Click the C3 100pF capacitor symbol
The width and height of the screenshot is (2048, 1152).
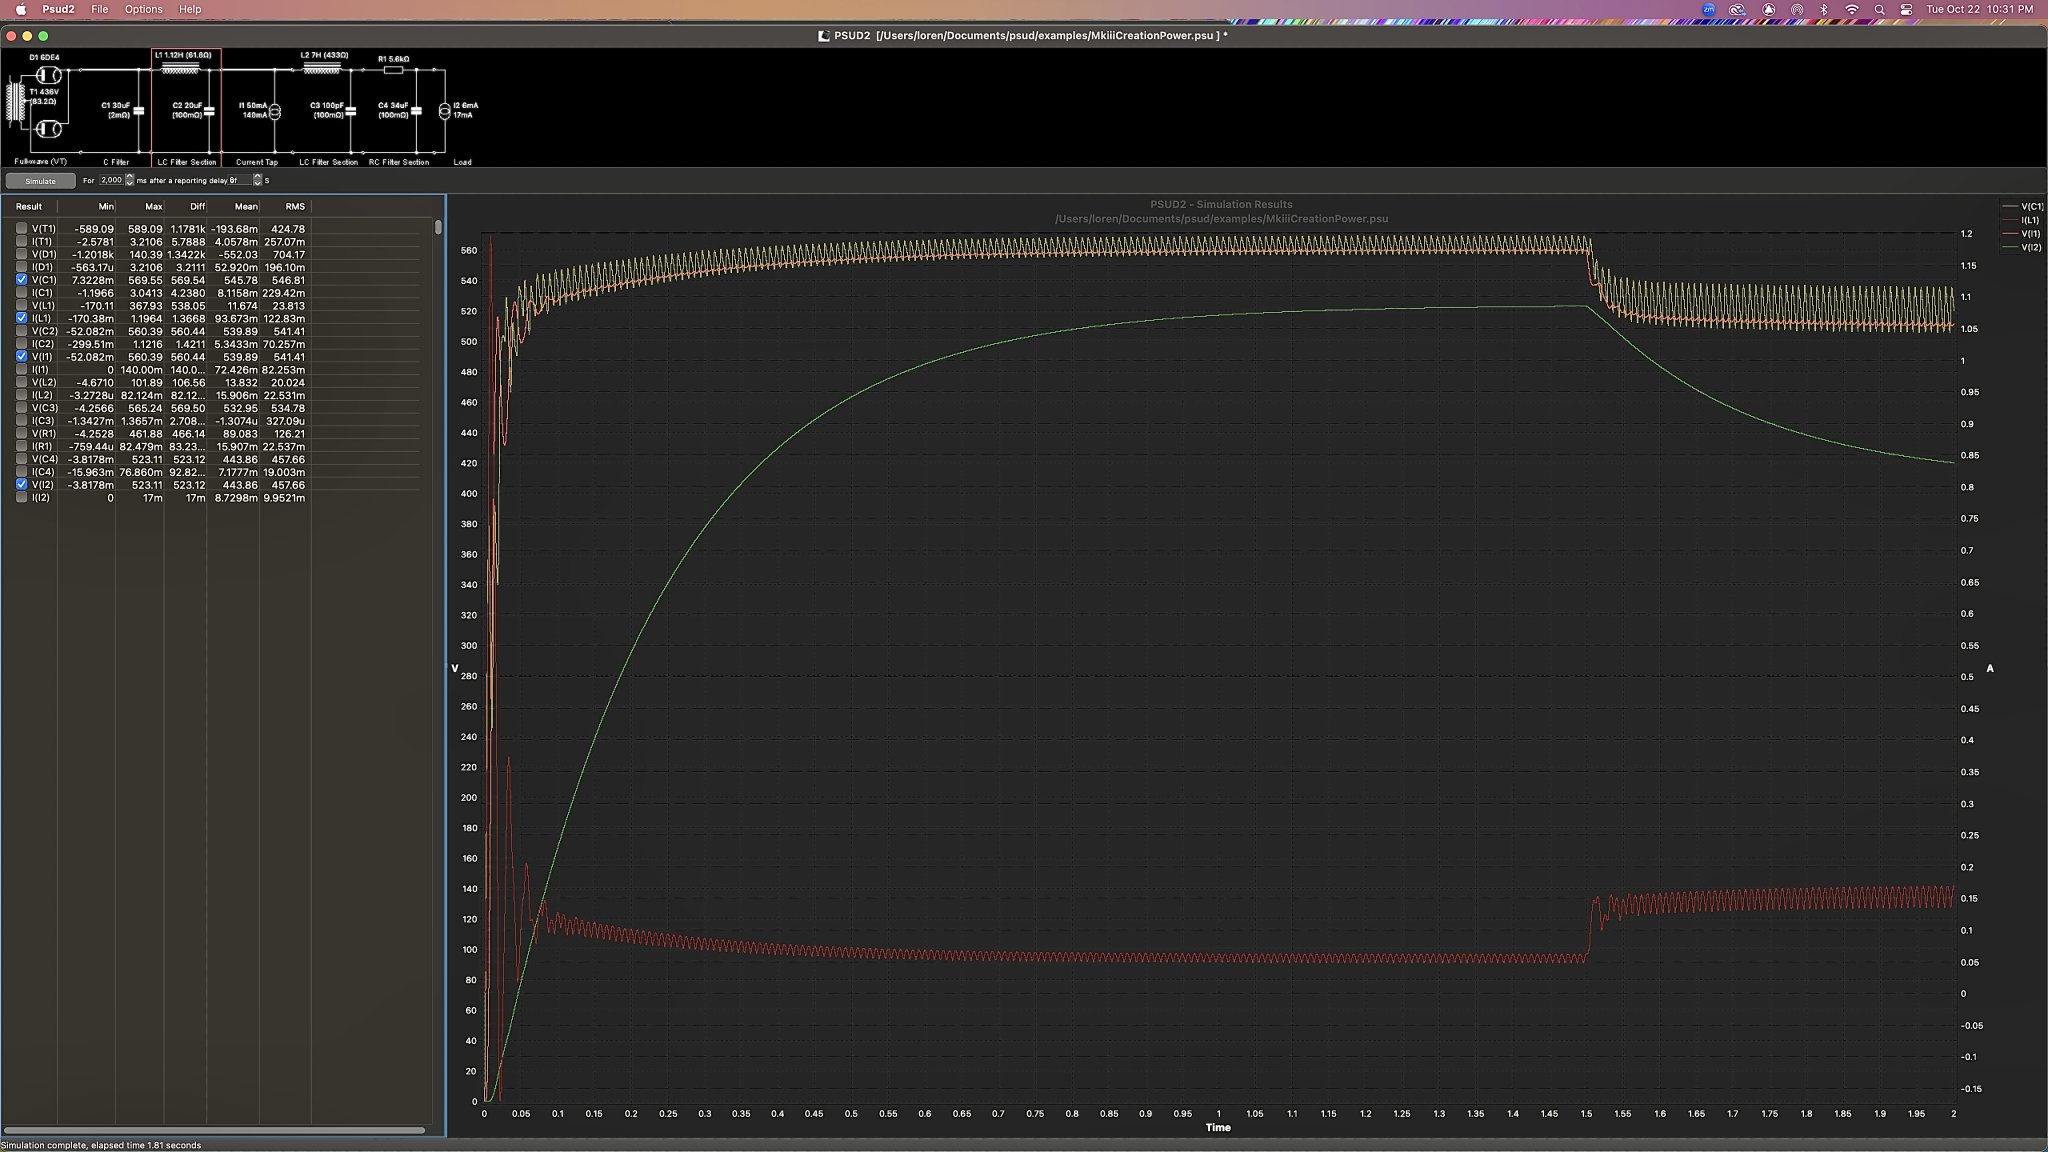[351, 110]
